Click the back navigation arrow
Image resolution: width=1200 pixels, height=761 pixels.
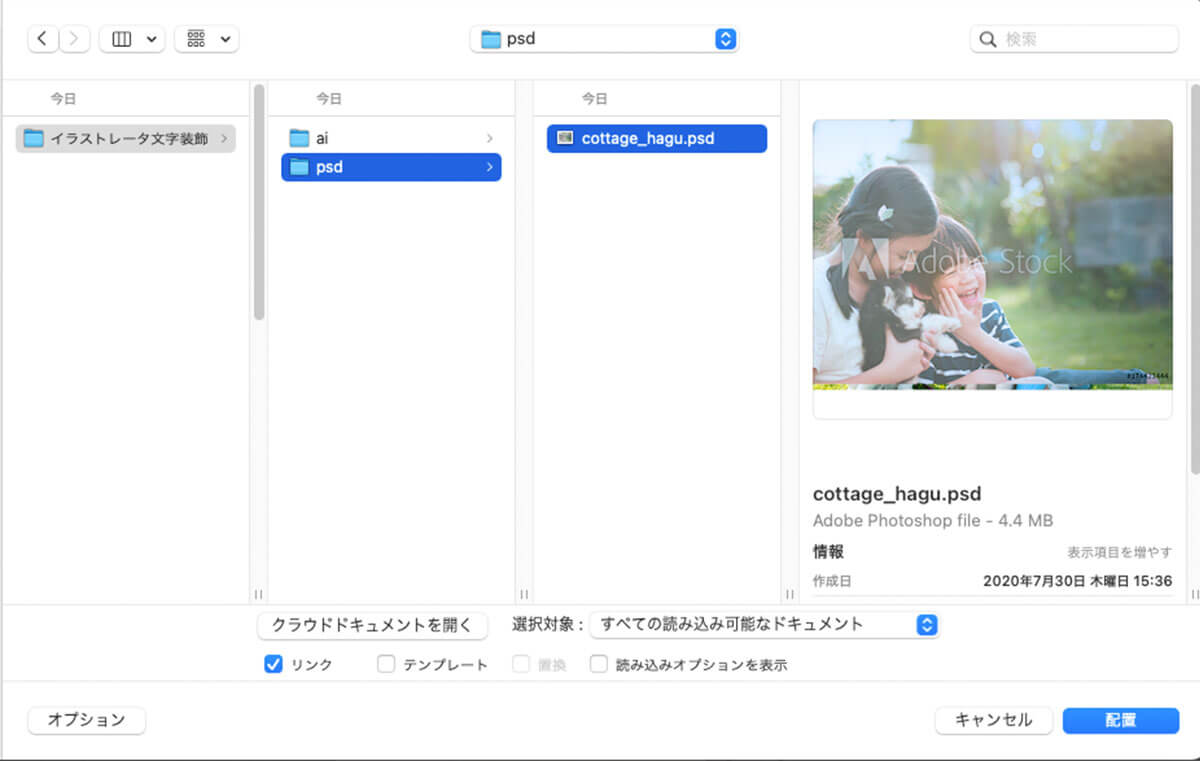[42, 39]
